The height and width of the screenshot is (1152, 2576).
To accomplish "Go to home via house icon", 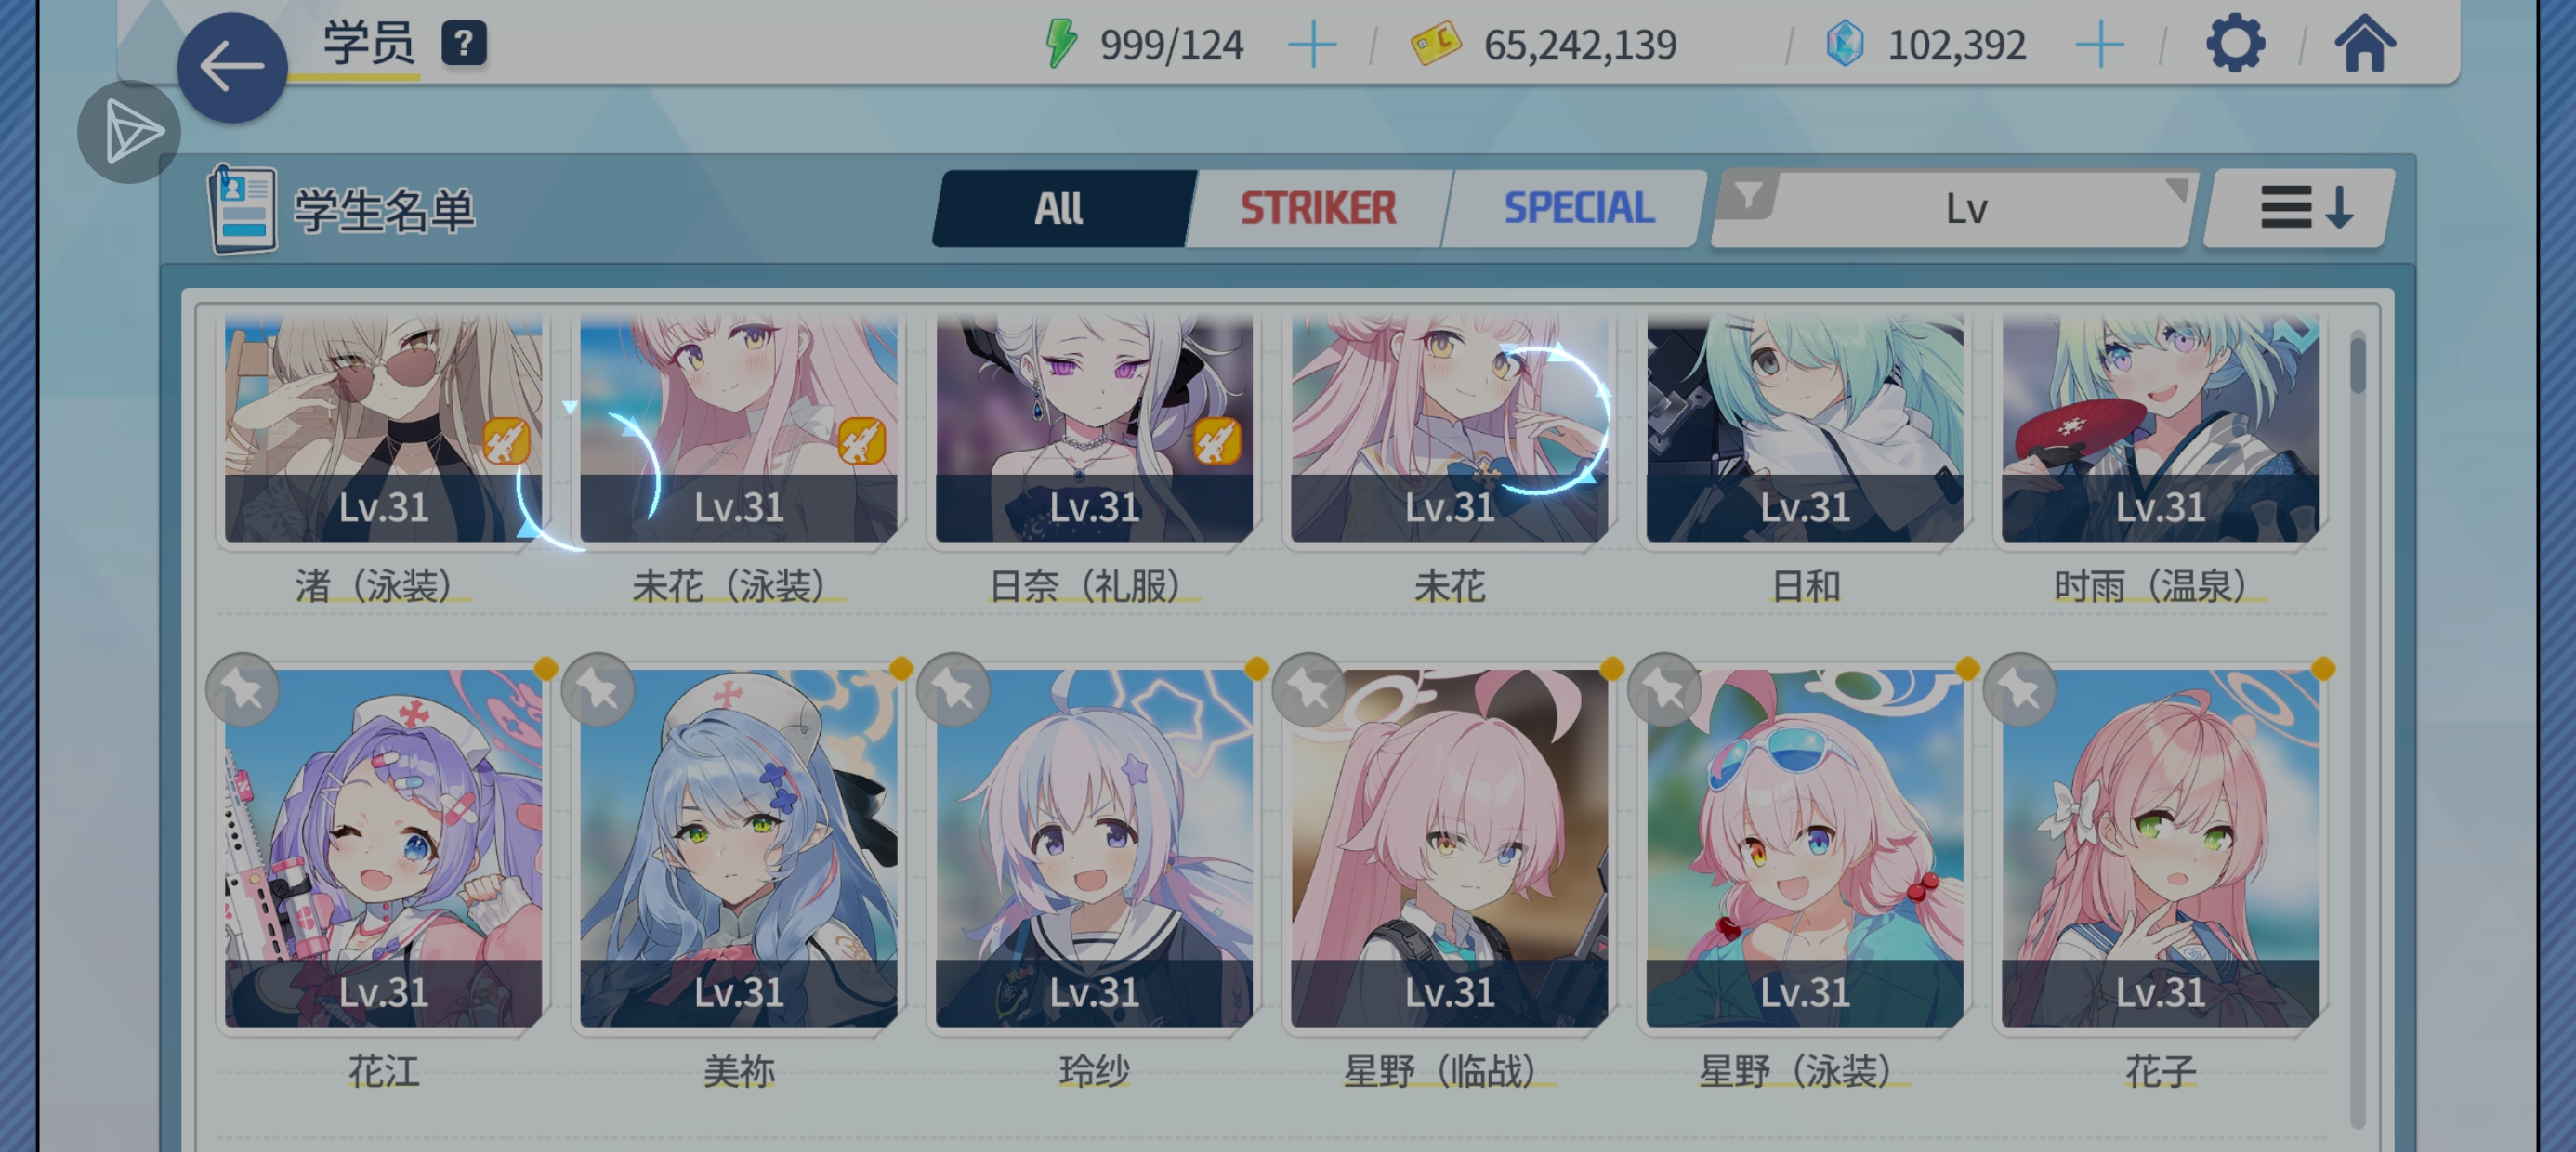I will [x=2365, y=44].
